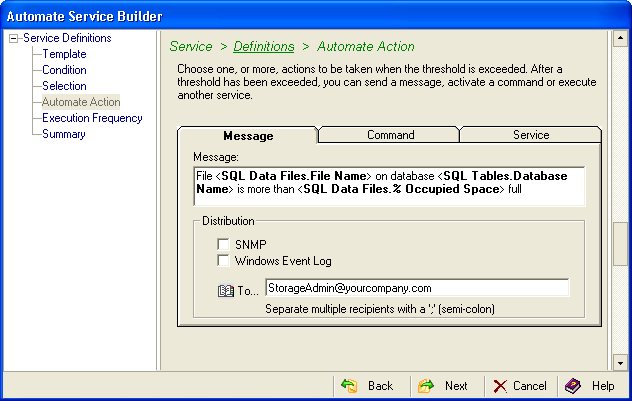The image size is (632, 401).
Task: Select Template in the tree
Action: (64, 54)
